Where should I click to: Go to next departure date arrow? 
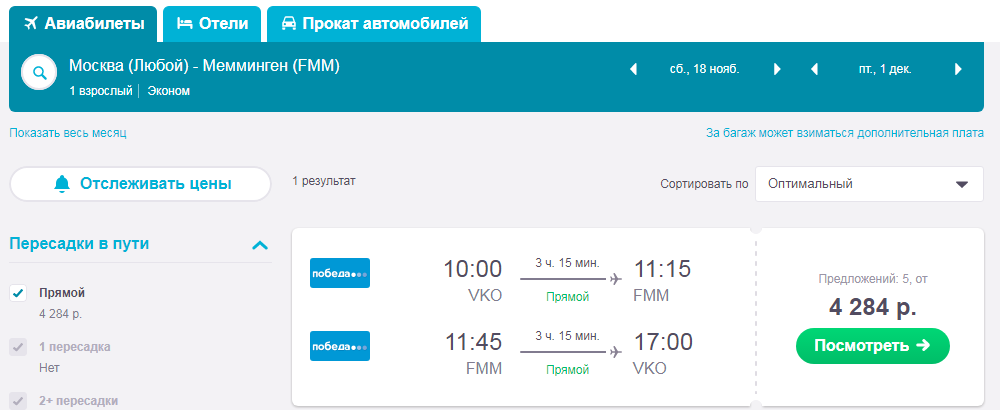(777, 70)
